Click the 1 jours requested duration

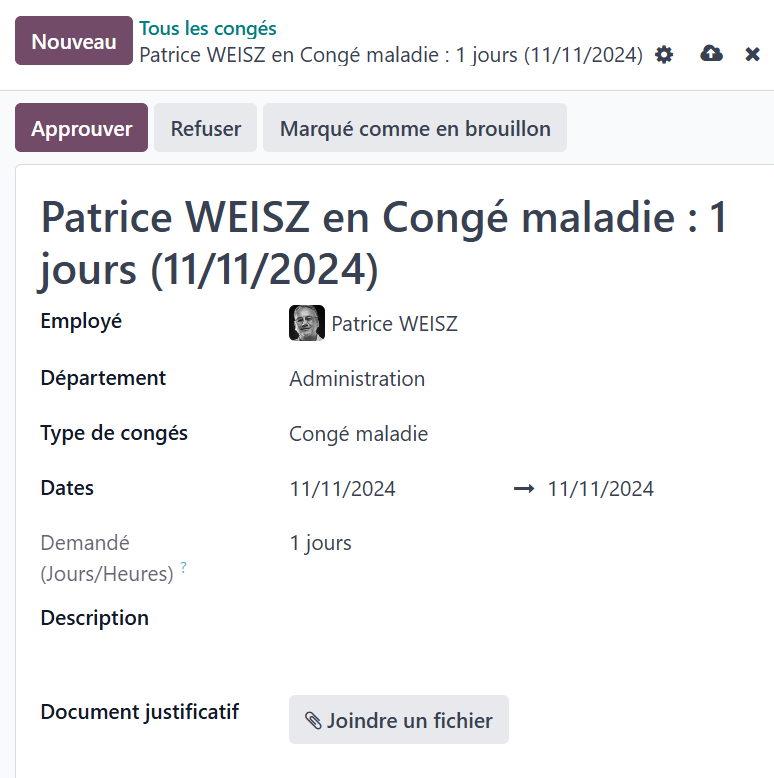click(321, 543)
